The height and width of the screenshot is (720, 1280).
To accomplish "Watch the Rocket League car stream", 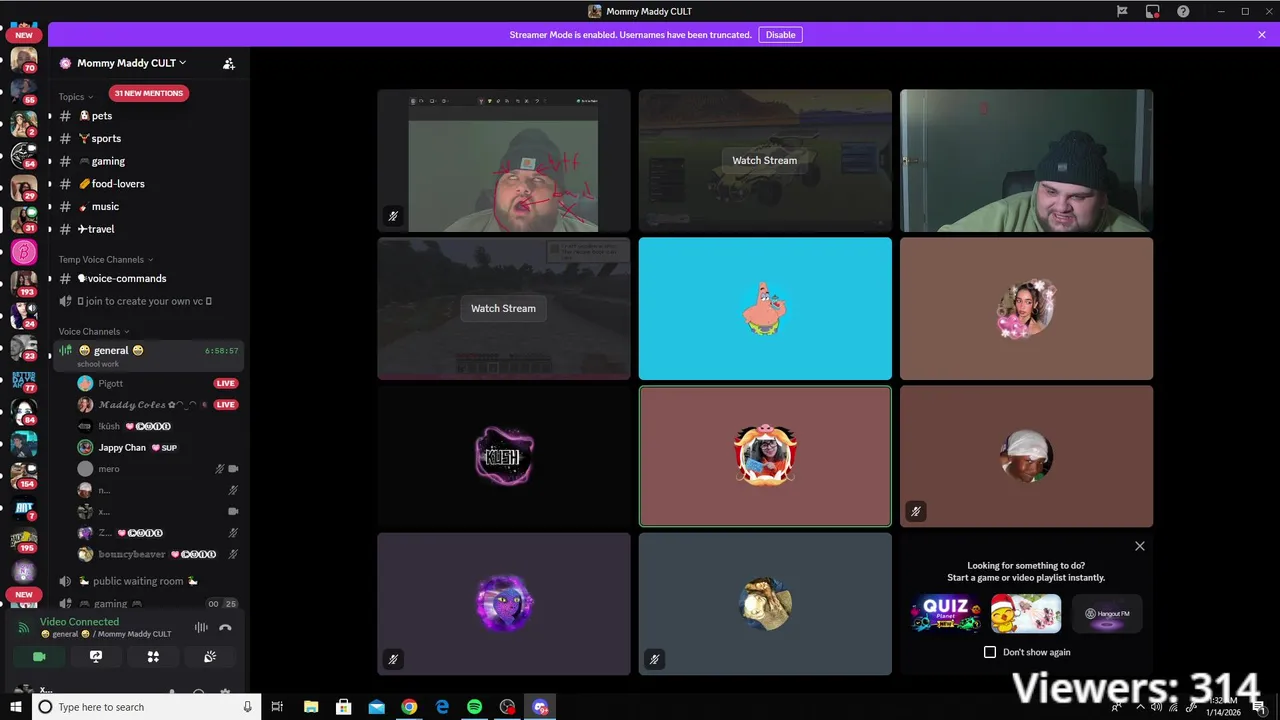I will click(x=765, y=160).
